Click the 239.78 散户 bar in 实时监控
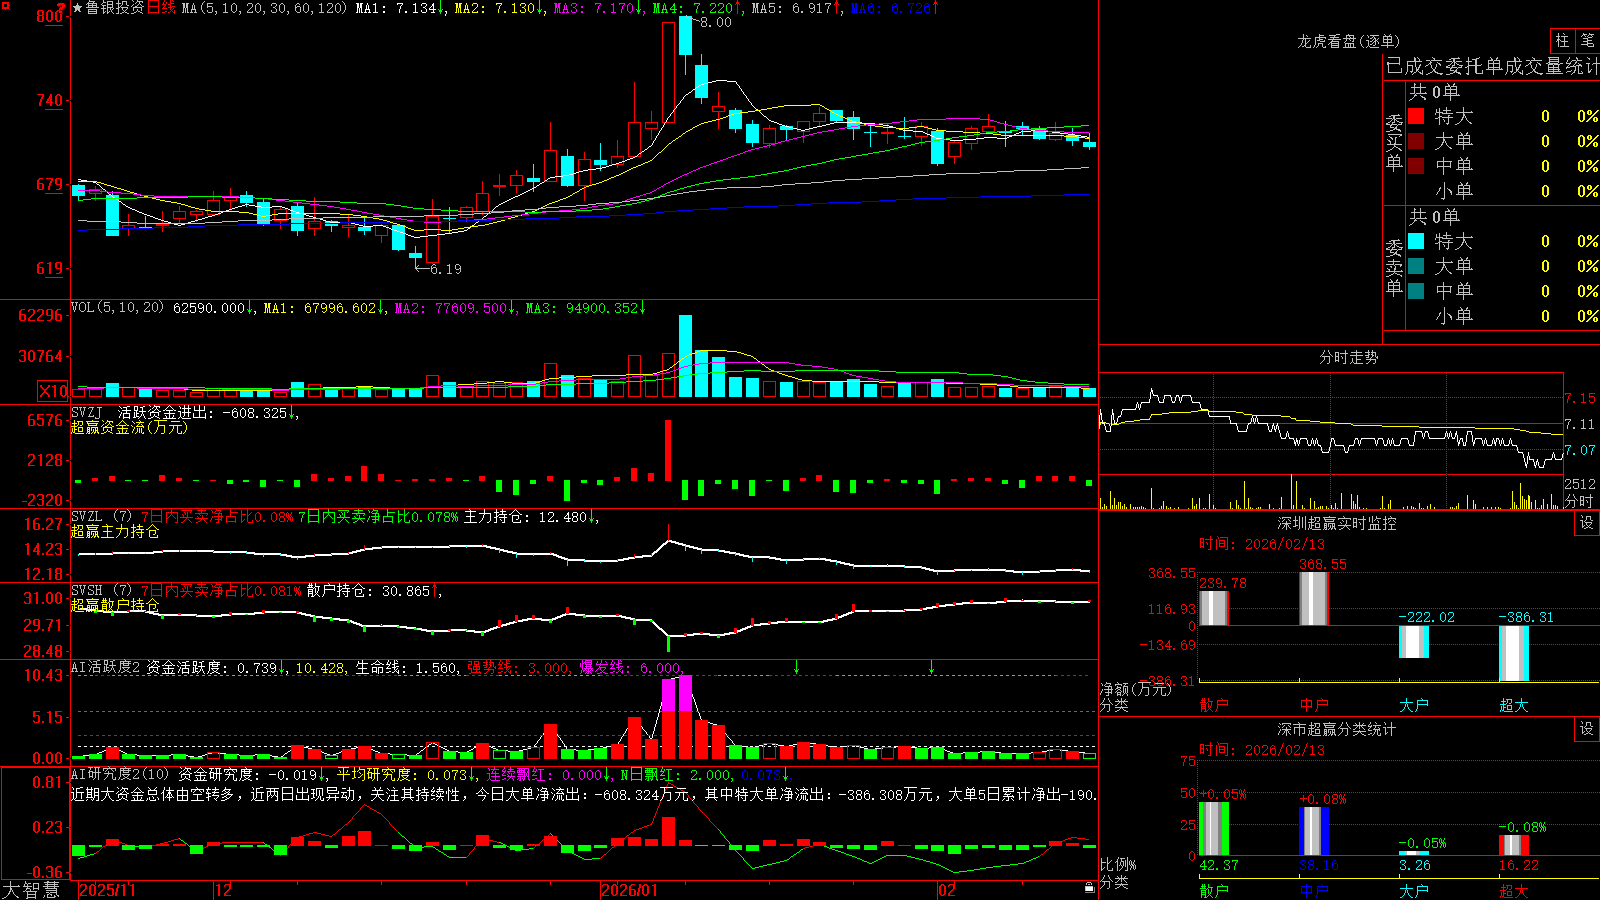 [x=1214, y=608]
